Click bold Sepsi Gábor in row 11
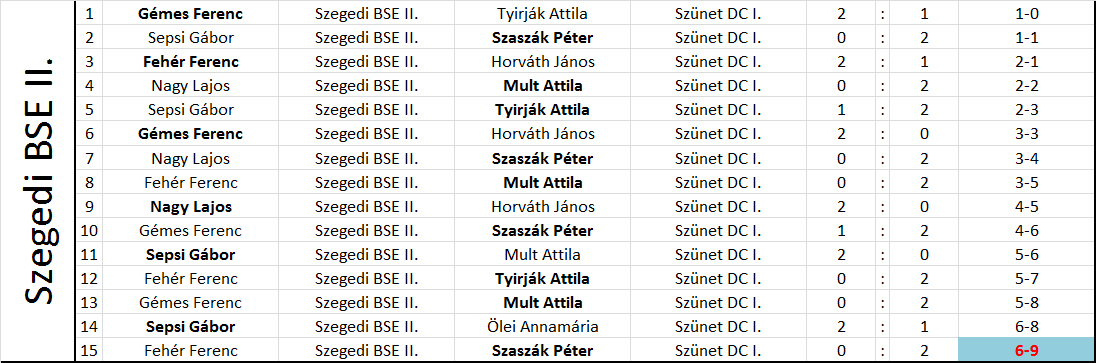The image size is (1096, 363). click(191, 255)
